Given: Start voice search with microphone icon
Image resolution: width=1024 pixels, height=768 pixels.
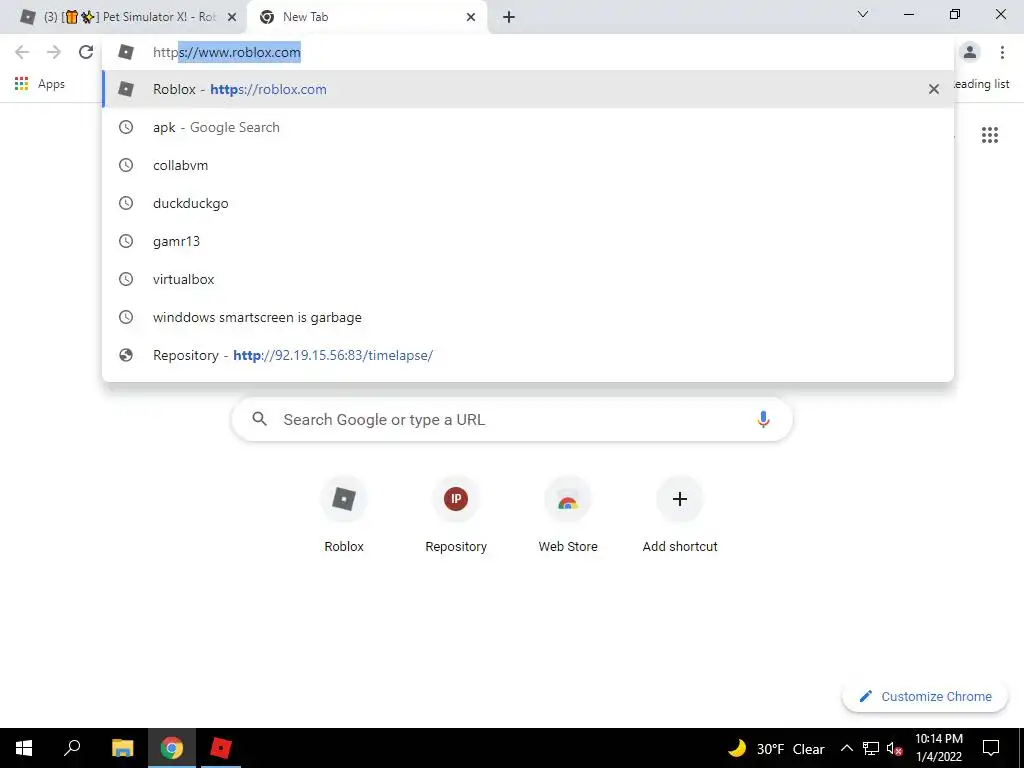Looking at the screenshot, I should [x=763, y=419].
